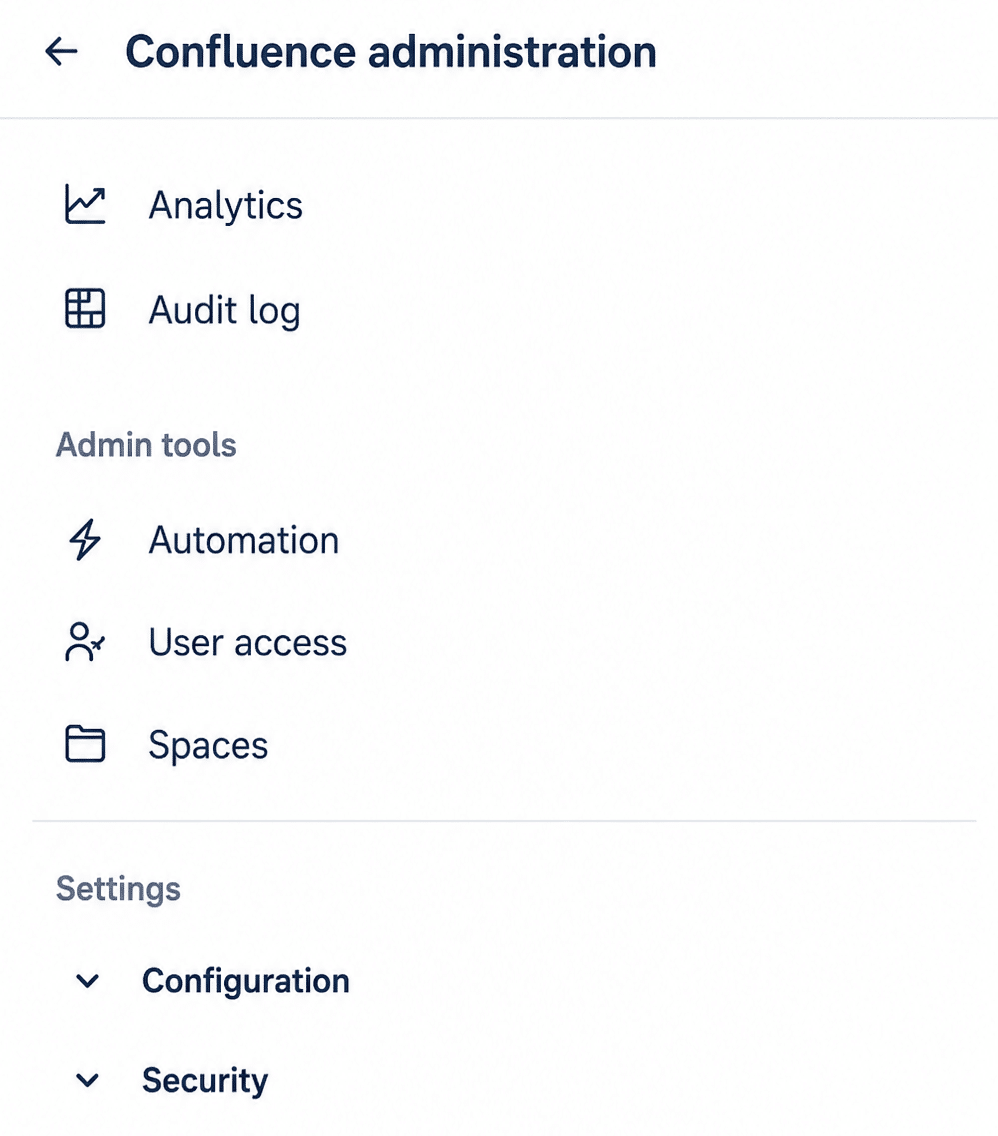
Task: Open the Analytics menu item
Action: click(x=225, y=206)
